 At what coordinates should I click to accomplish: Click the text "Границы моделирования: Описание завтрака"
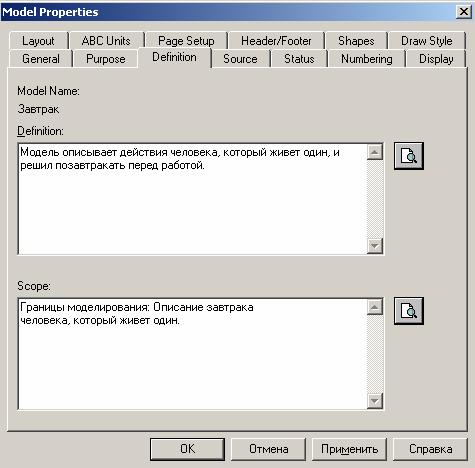137,307
